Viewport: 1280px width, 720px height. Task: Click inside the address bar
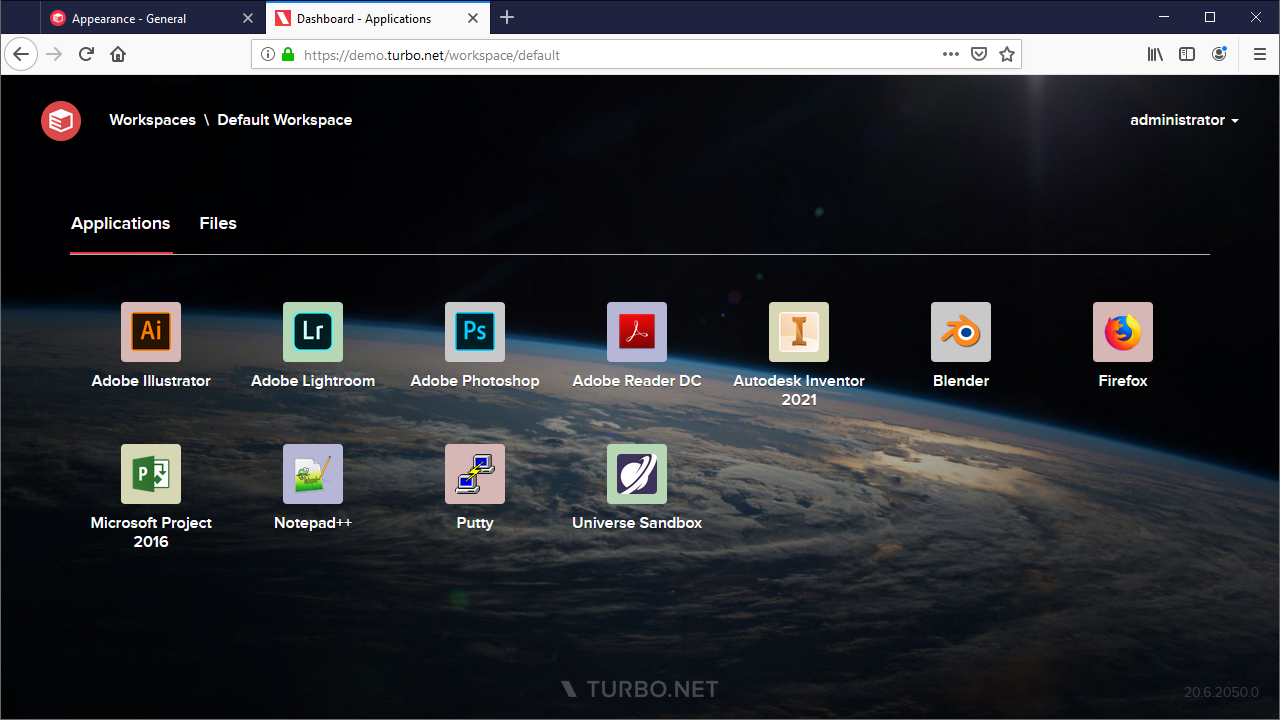(x=600, y=54)
